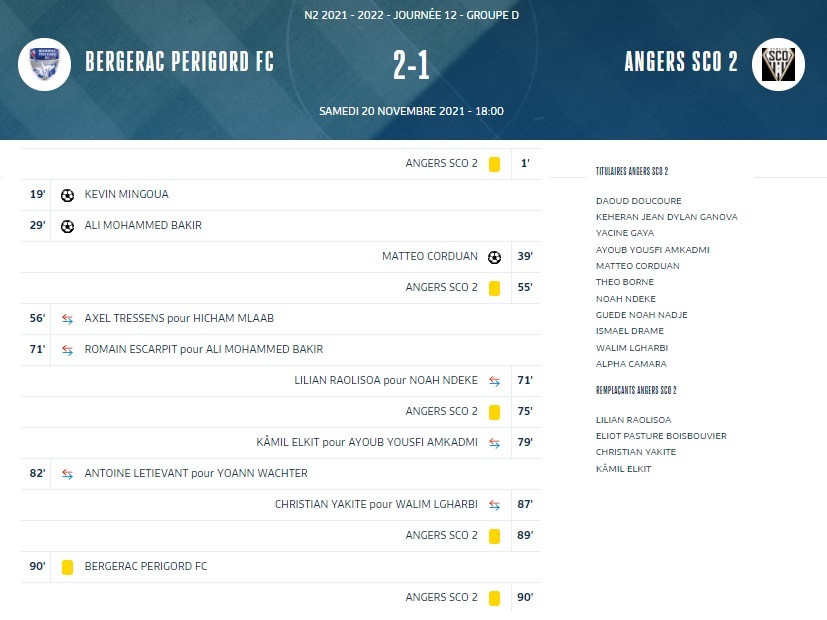827x620 pixels.
Task: Select starter WALIM LGHARBI in lineup list
Action: point(632,348)
